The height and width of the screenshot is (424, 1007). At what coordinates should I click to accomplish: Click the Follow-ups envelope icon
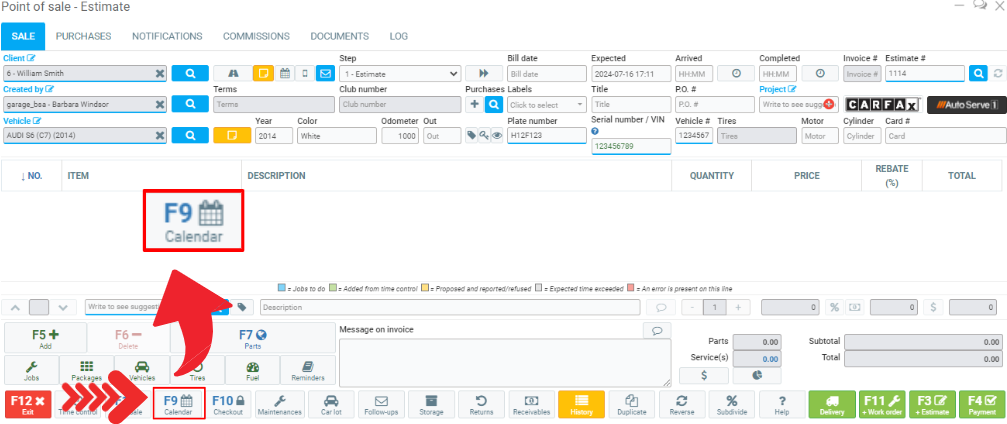click(x=381, y=404)
